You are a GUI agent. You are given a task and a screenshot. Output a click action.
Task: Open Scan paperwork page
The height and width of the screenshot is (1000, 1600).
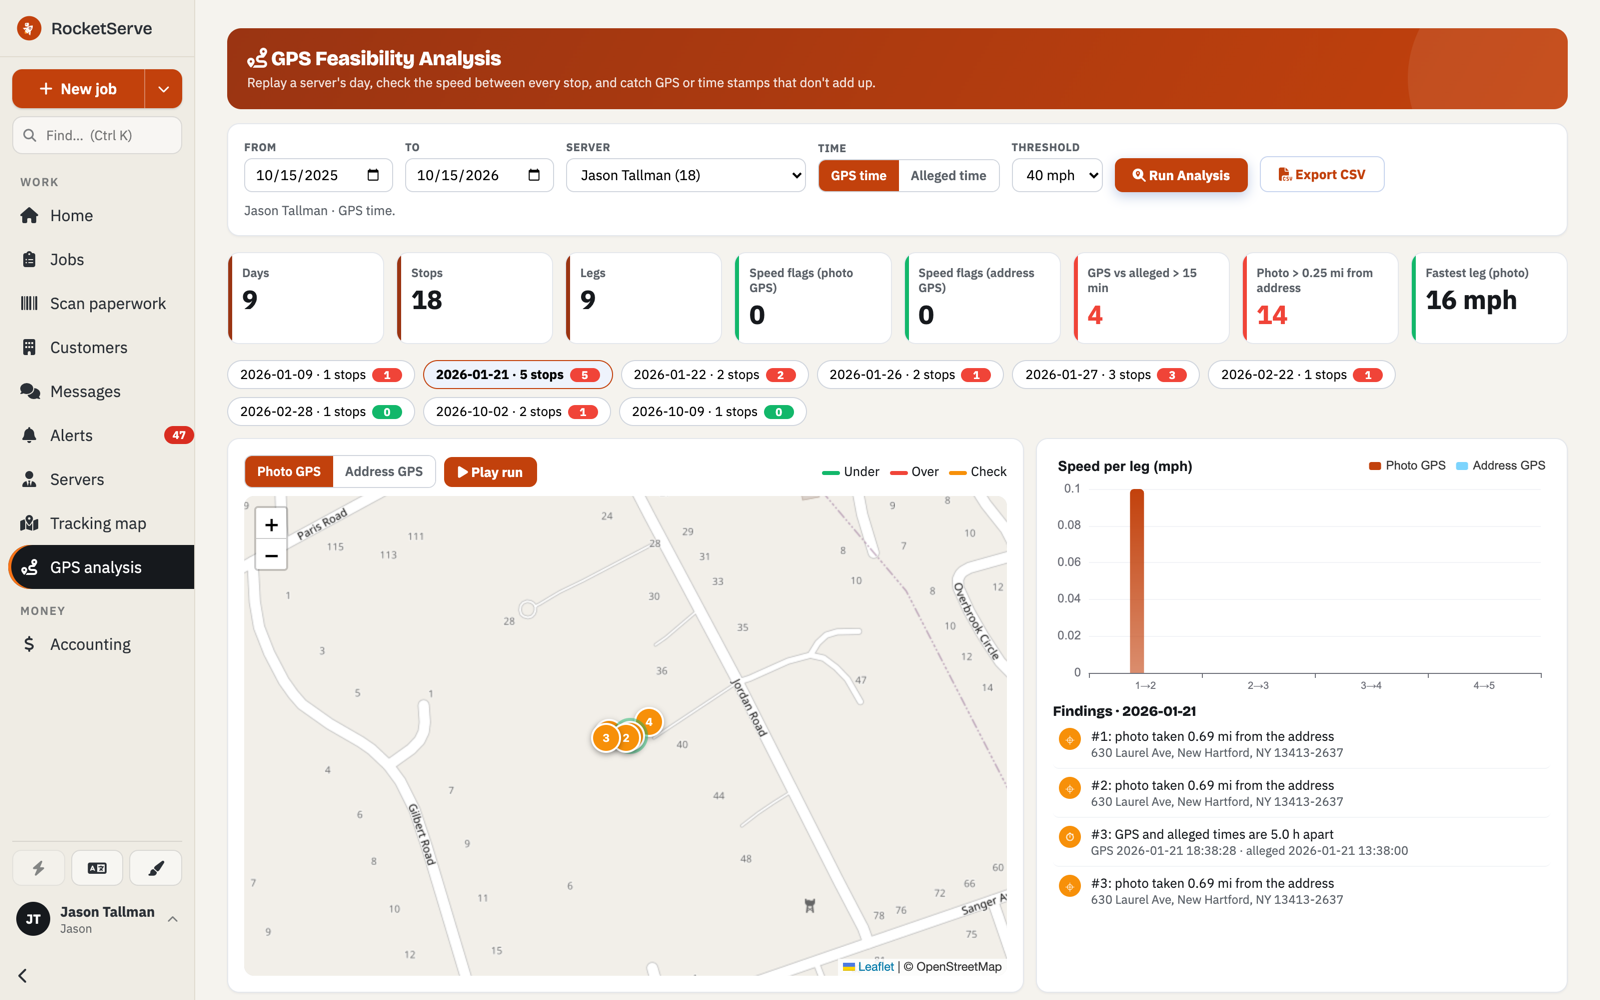pyautogui.click(x=97, y=303)
